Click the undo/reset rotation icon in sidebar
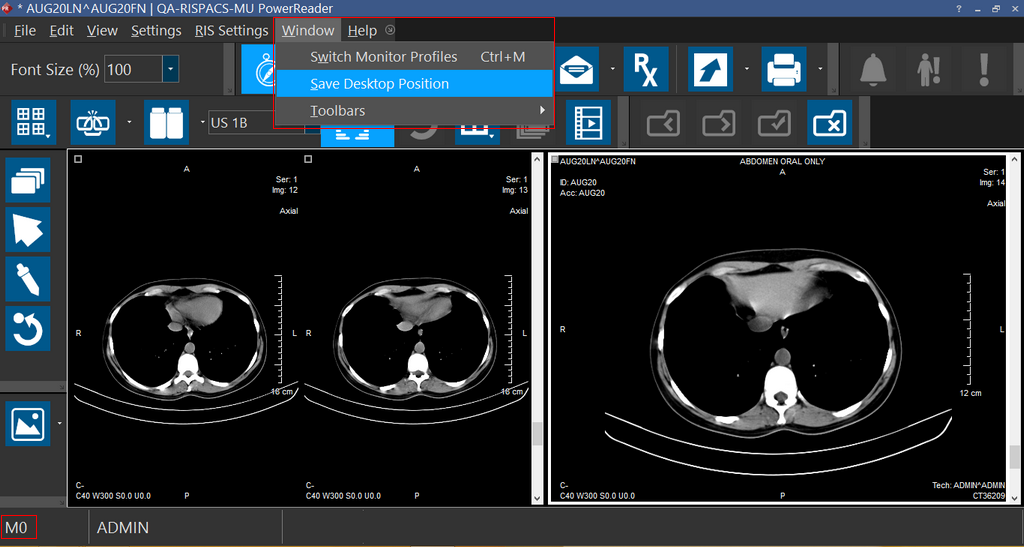Image resolution: width=1024 pixels, height=547 pixels. [28, 328]
